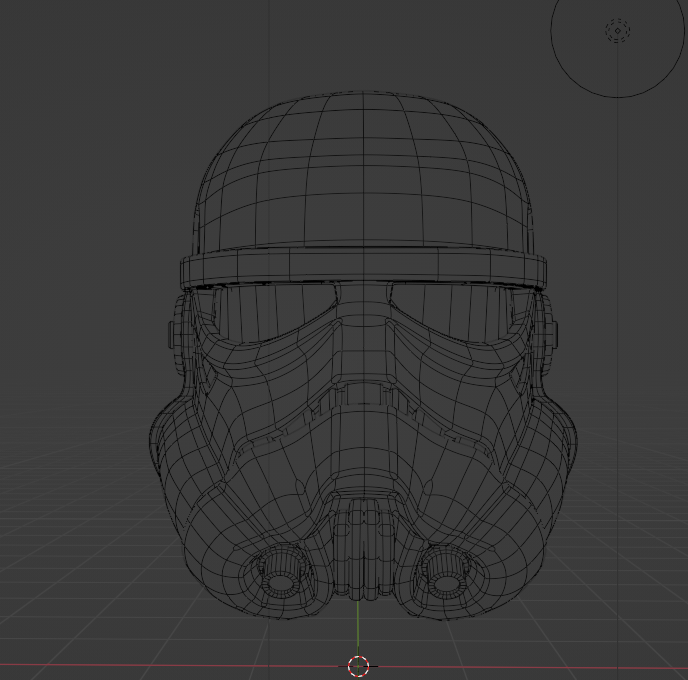Select the point light object icon
Image resolution: width=688 pixels, height=680 pixels.
click(x=617, y=31)
